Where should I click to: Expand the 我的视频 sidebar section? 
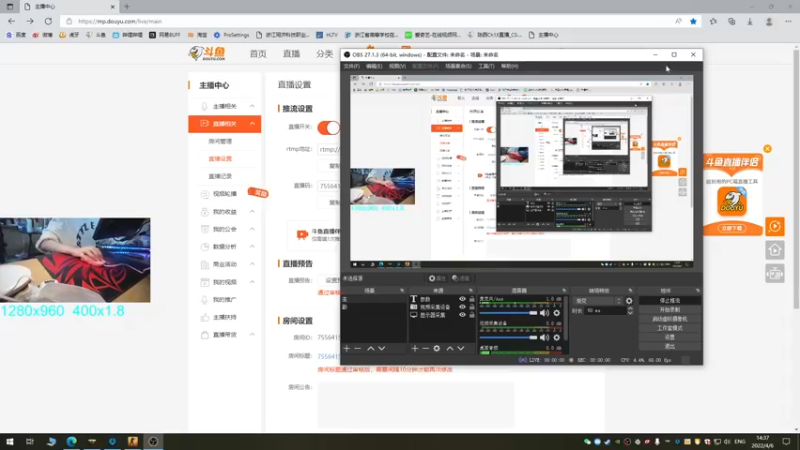[x=252, y=282]
